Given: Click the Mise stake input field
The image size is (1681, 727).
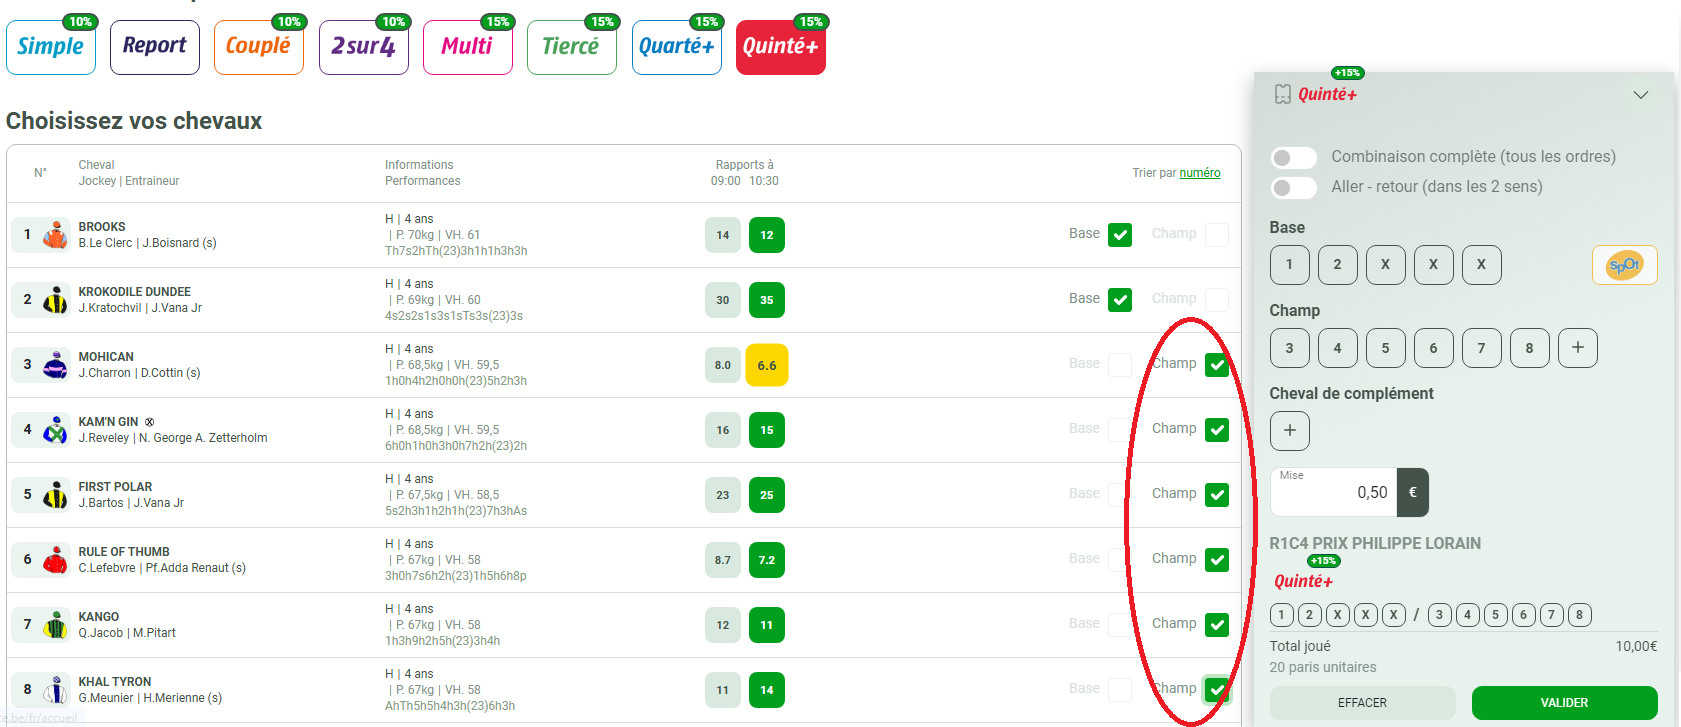Looking at the screenshot, I should [x=1334, y=492].
